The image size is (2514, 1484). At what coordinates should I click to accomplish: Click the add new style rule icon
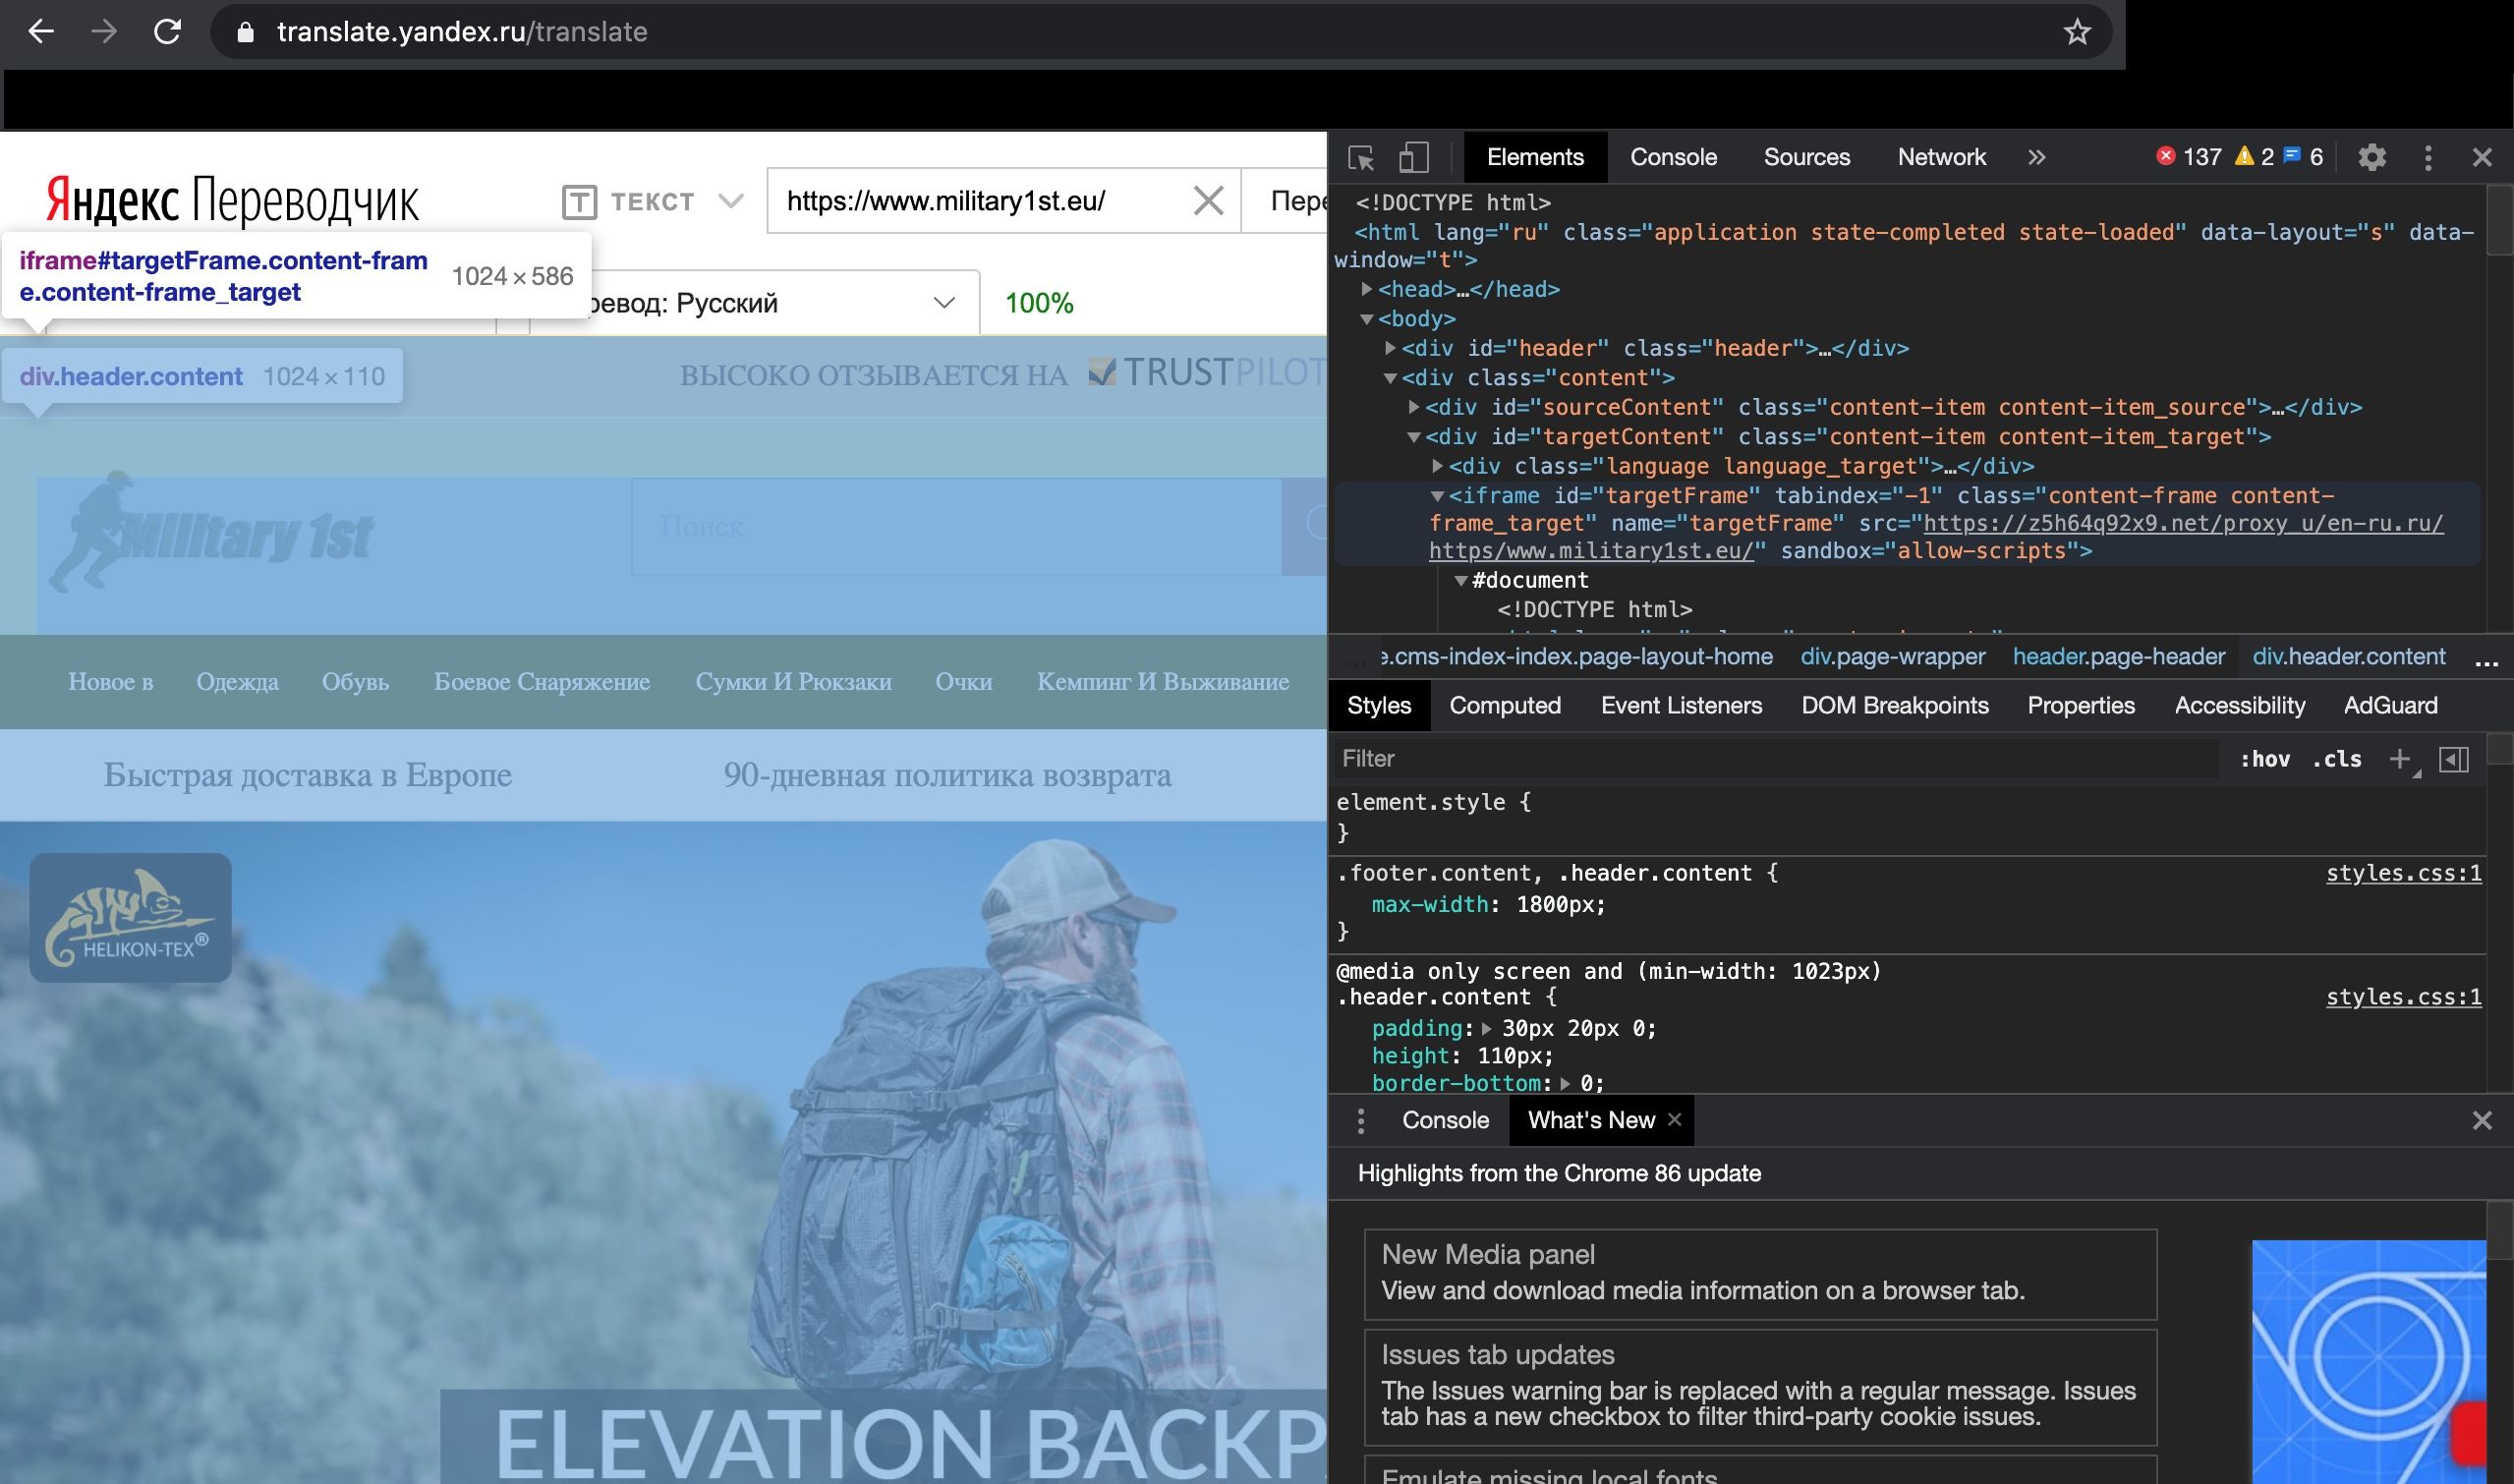(x=2399, y=758)
